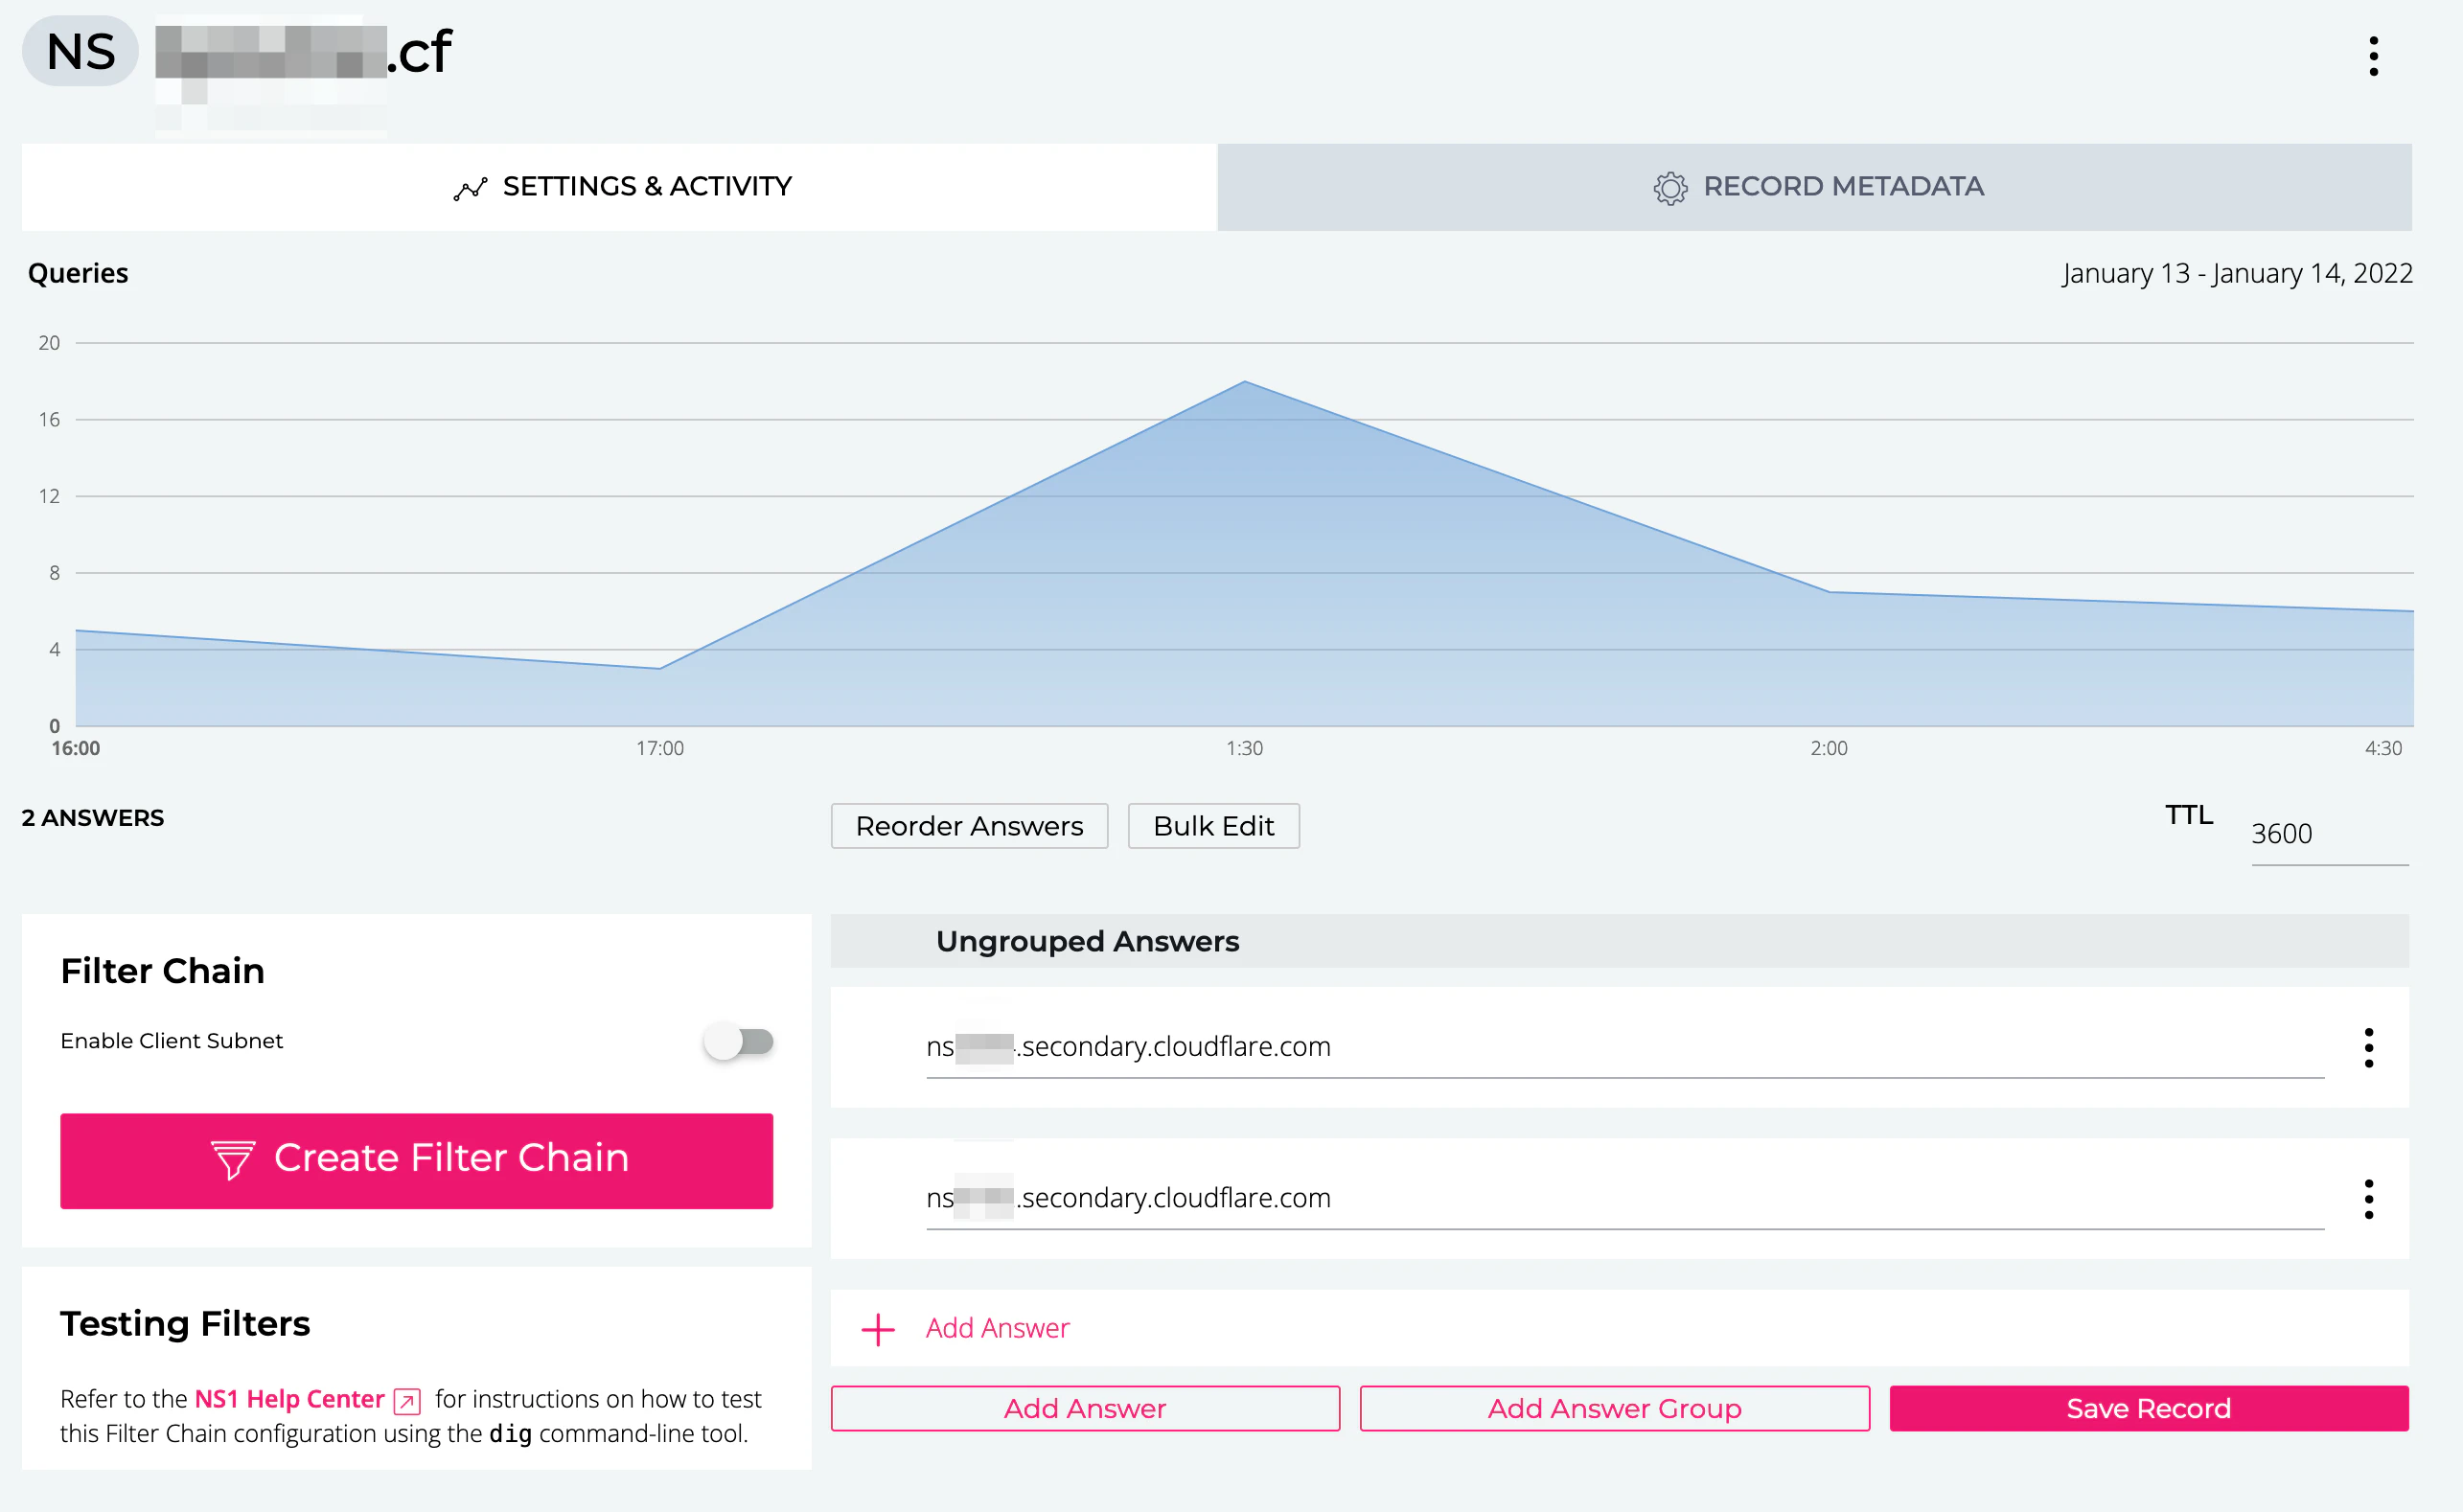Open the options menu for the first cloudflare answer
Image resolution: width=2463 pixels, height=1512 pixels.
(x=2367, y=1047)
